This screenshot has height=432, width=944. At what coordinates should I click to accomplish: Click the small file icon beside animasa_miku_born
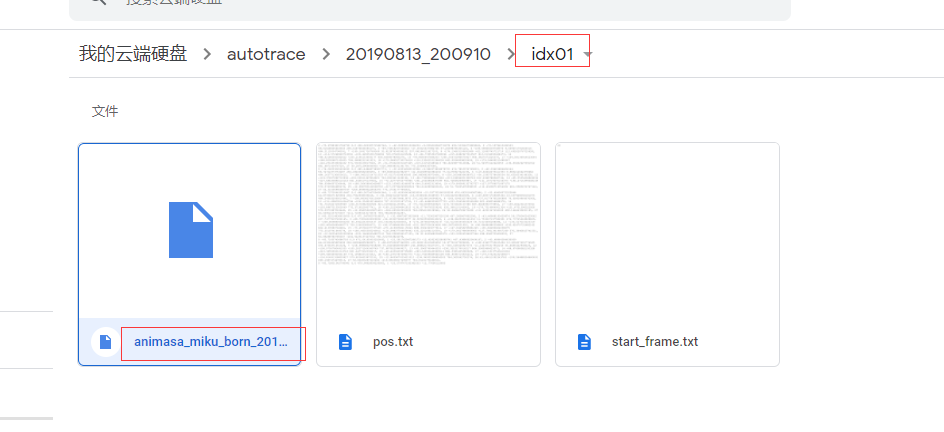pyautogui.click(x=105, y=342)
